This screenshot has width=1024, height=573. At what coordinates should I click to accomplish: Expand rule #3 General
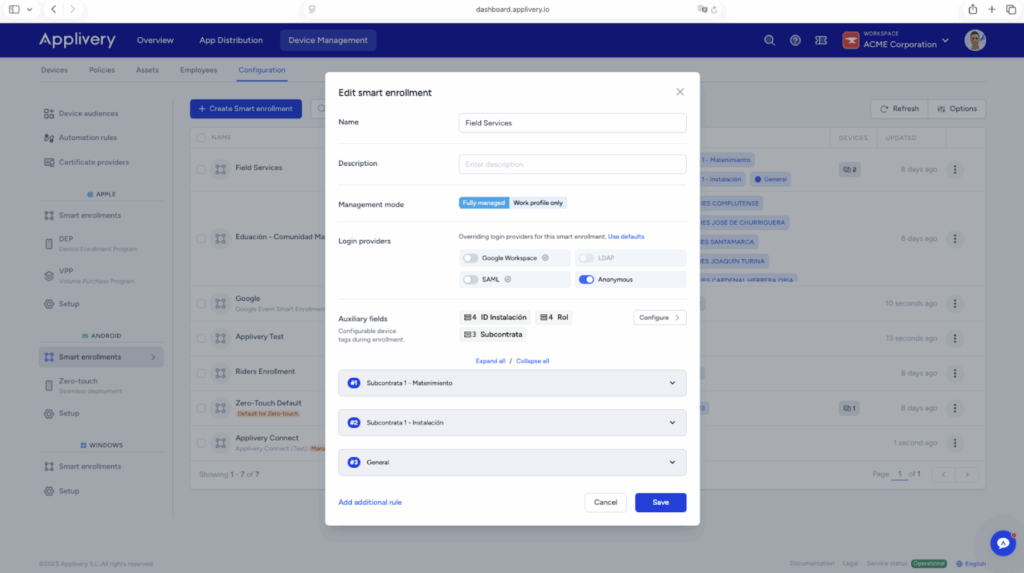(512, 463)
